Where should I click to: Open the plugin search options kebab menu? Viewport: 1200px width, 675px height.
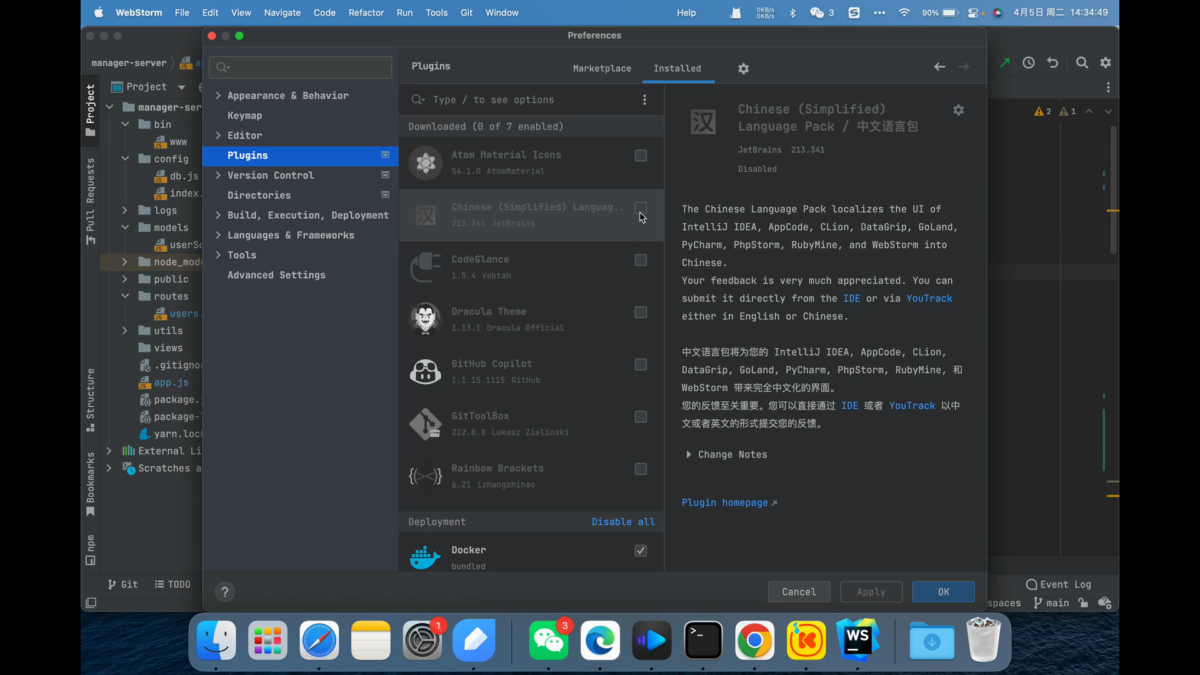pos(644,100)
